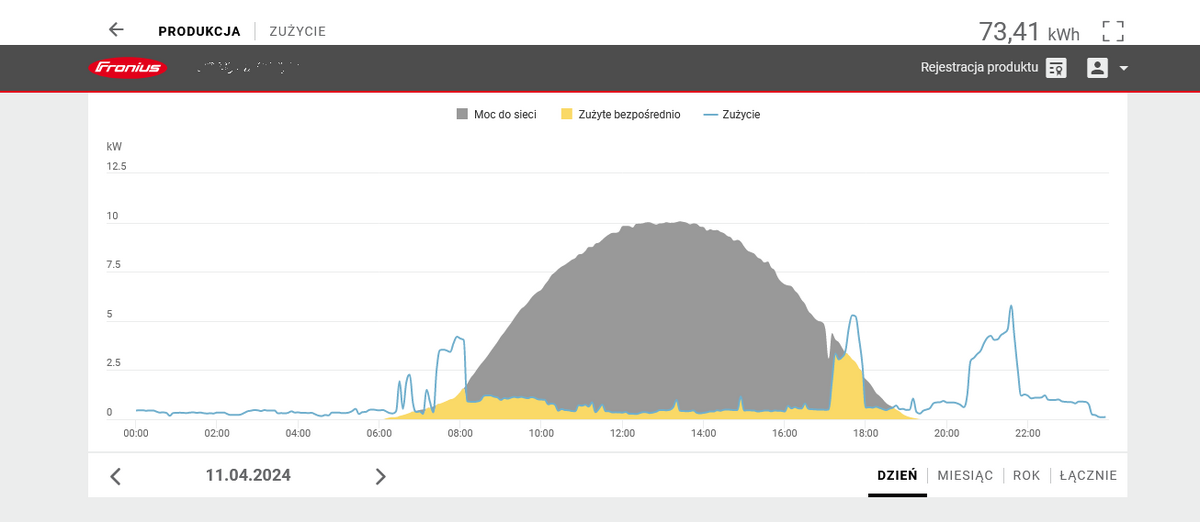Image resolution: width=1200 pixels, height=522 pixels.
Task: Switch to the PRODUKCJA tab
Action: [x=199, y=31]
